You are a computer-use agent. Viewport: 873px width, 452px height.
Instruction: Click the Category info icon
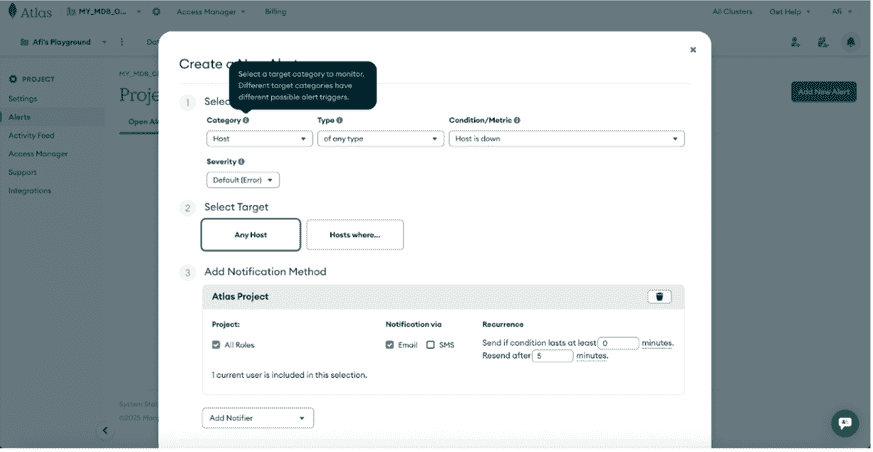[246, 120]
